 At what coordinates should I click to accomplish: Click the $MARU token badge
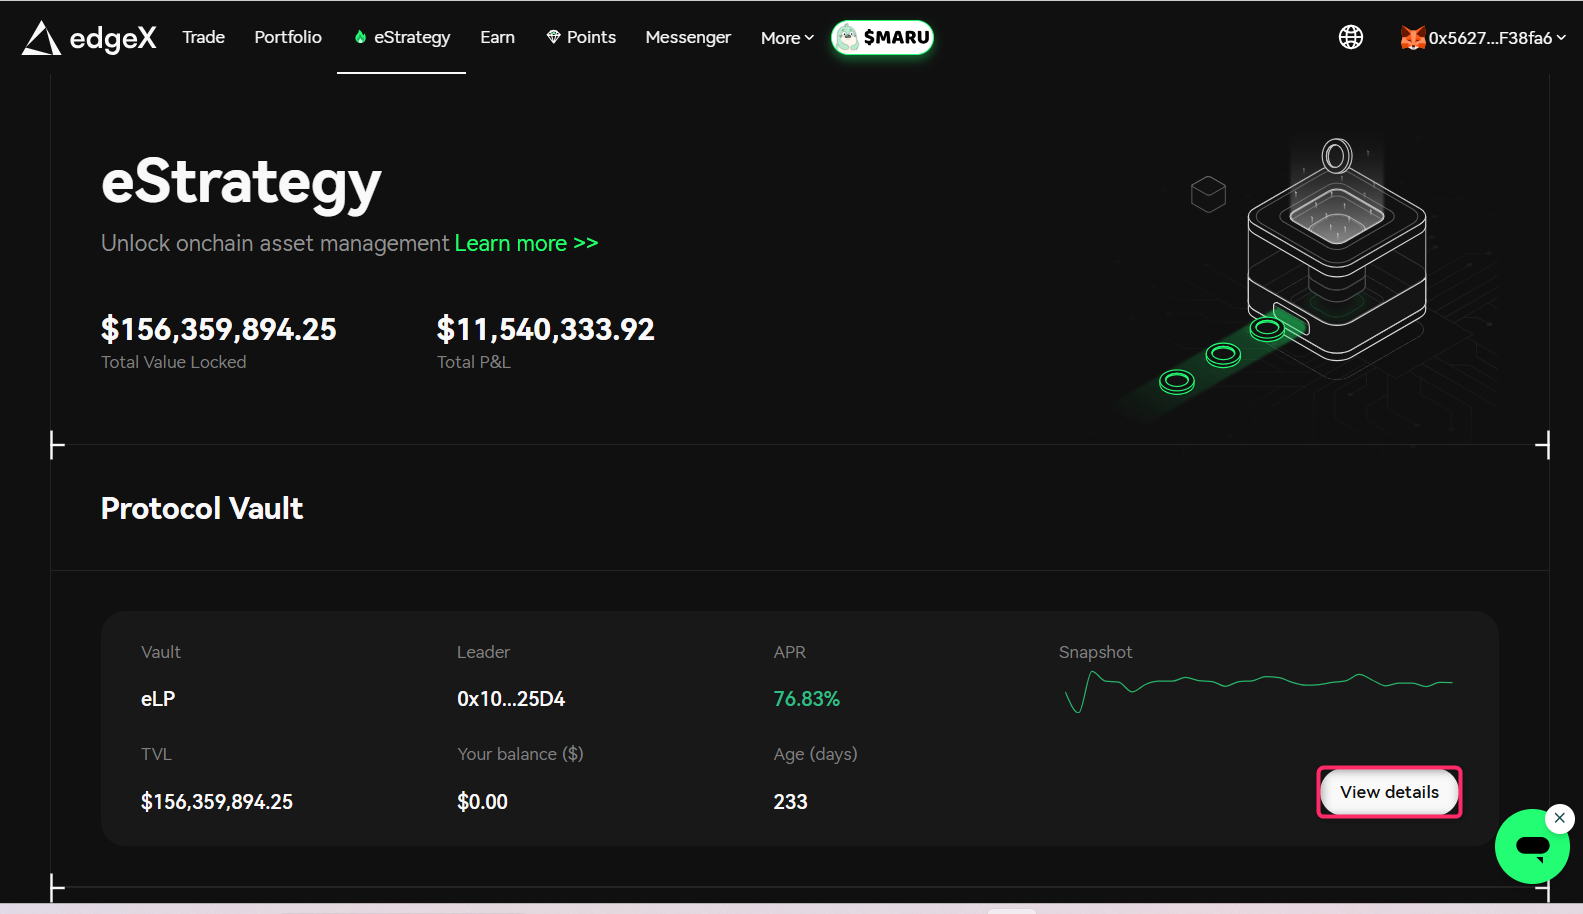(882, 38)
